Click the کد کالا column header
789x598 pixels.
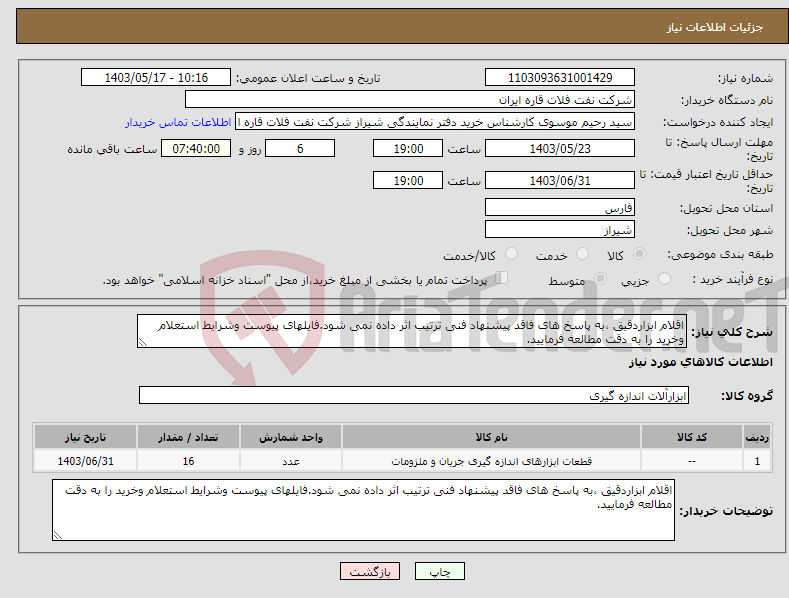(692, 437)
